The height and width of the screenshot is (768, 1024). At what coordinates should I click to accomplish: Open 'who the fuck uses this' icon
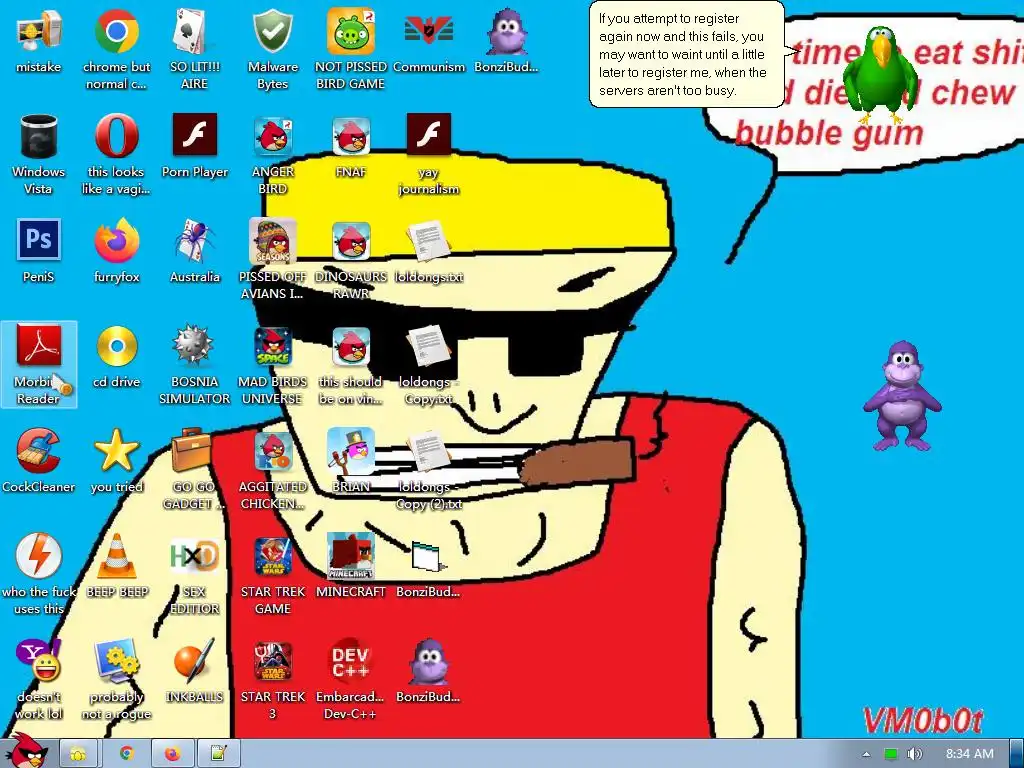pos(39,575)
